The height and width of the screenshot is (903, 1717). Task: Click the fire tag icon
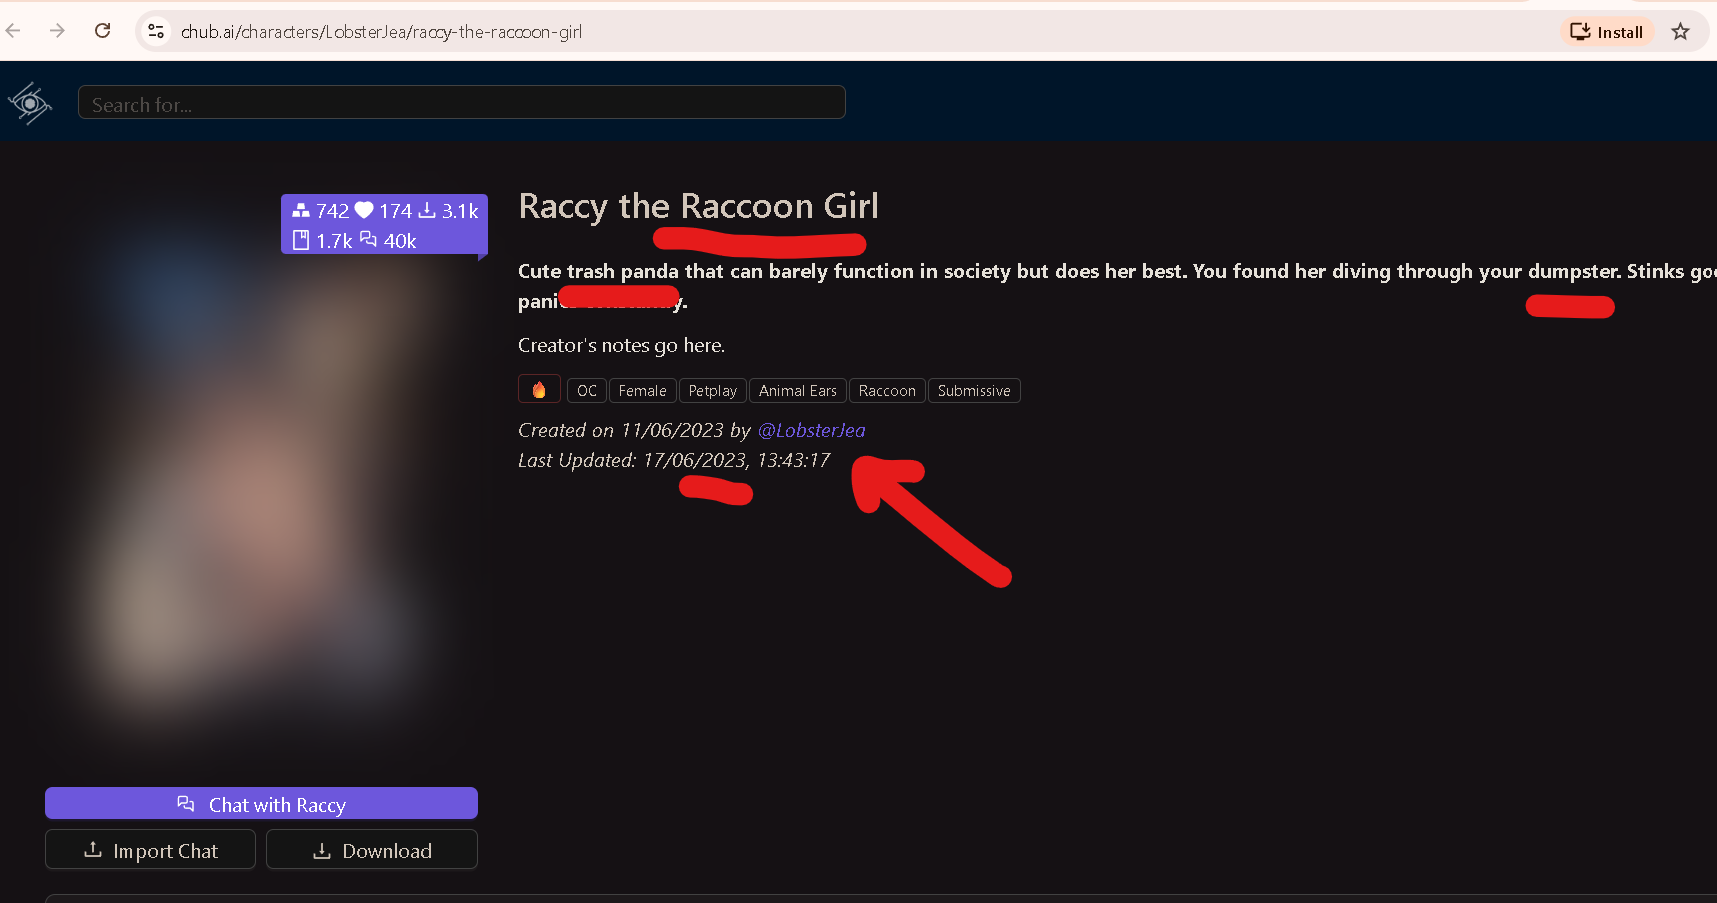(539, 390)
